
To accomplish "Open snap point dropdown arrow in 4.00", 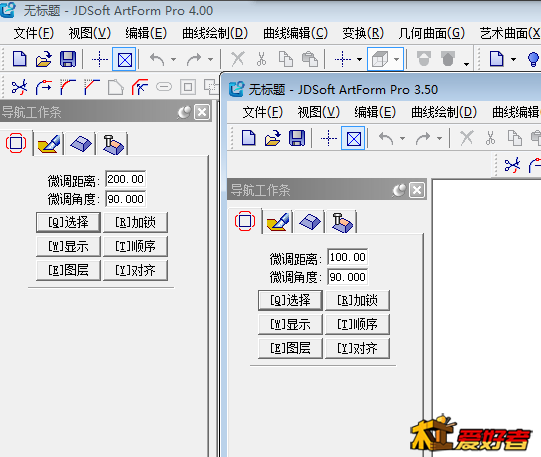I will pyautogui.click(x=359, y=59).
